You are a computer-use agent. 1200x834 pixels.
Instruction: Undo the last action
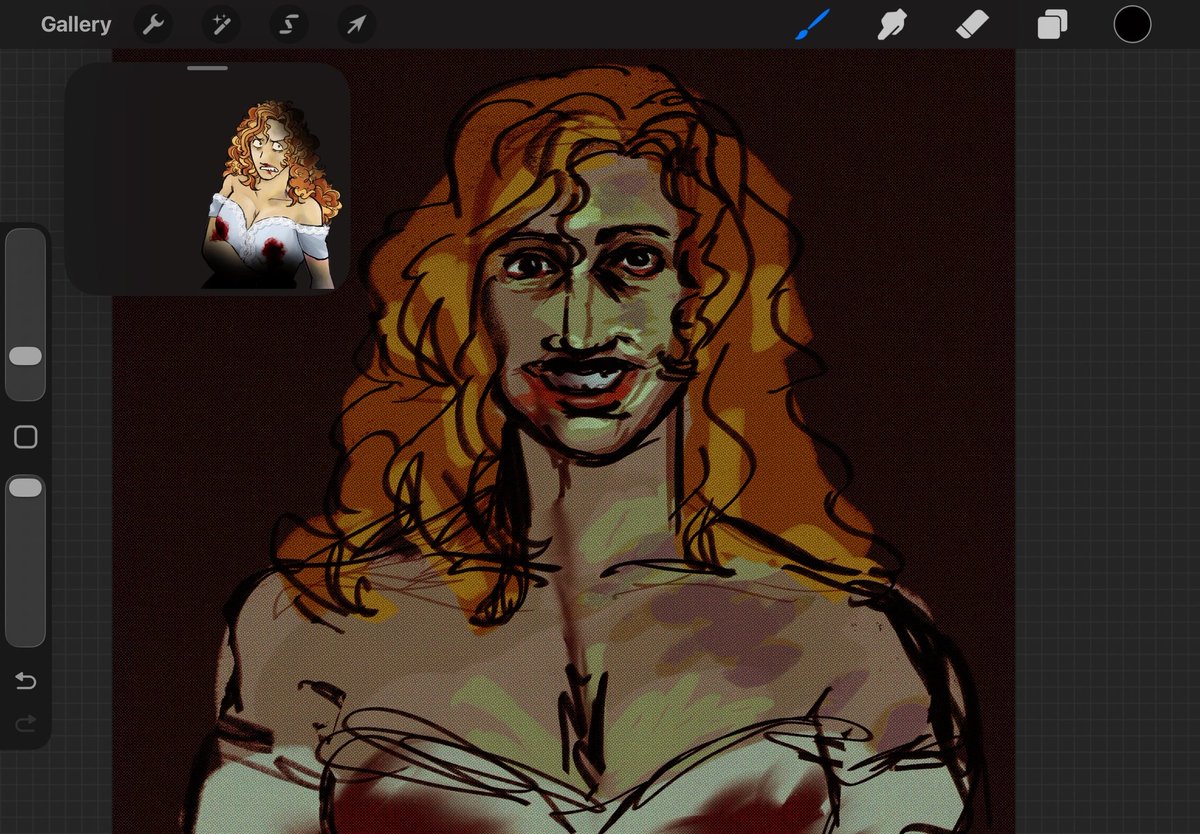(26, 681)
